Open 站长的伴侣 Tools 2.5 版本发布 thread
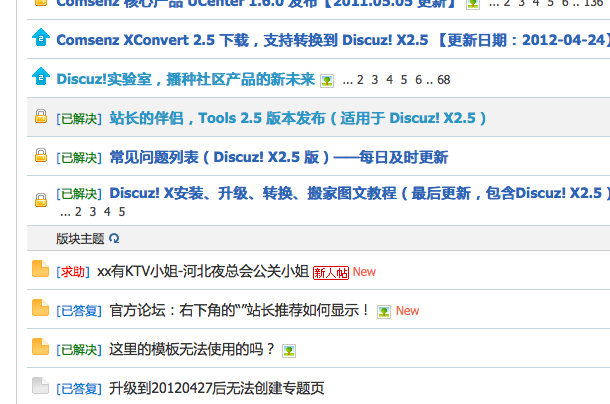 click(298, 118)
